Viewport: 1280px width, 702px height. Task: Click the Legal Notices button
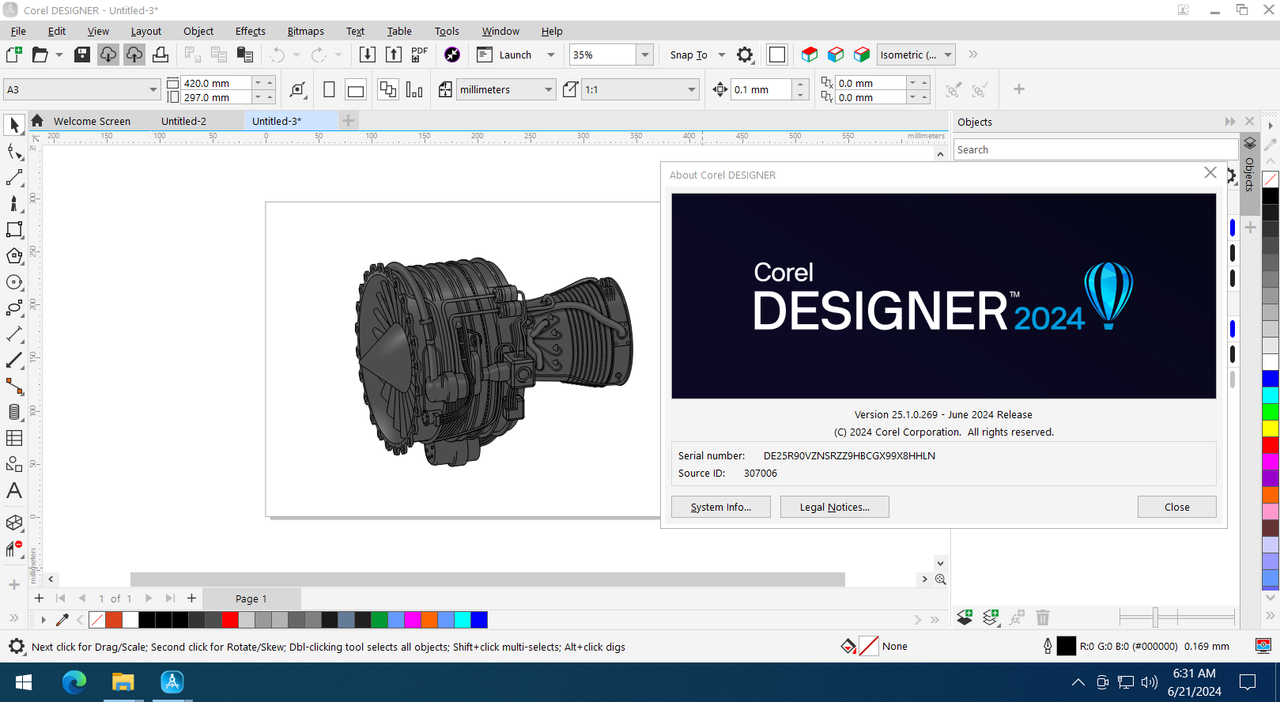(x=835, y=507)
